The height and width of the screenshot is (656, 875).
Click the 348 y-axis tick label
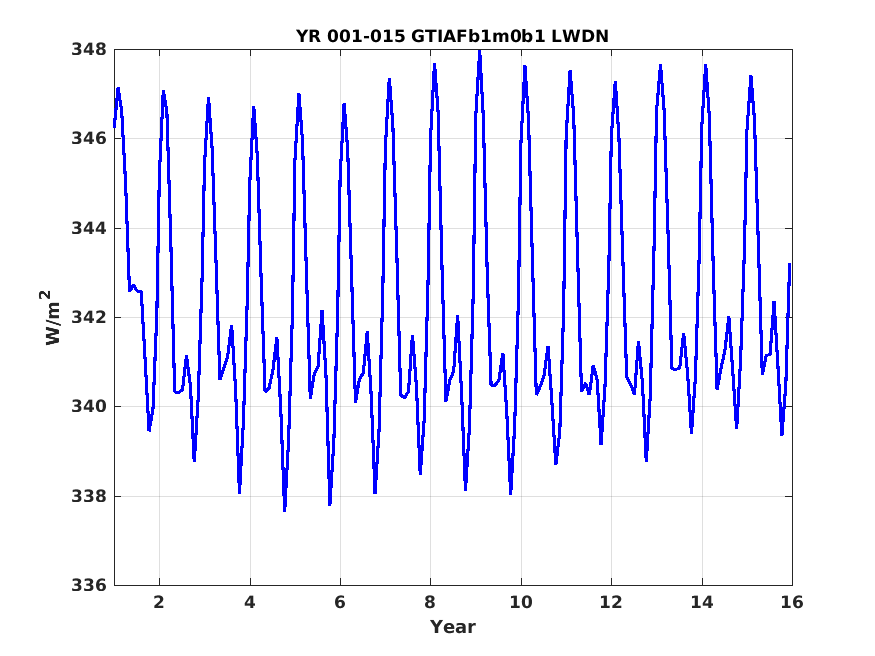[89, 49]
